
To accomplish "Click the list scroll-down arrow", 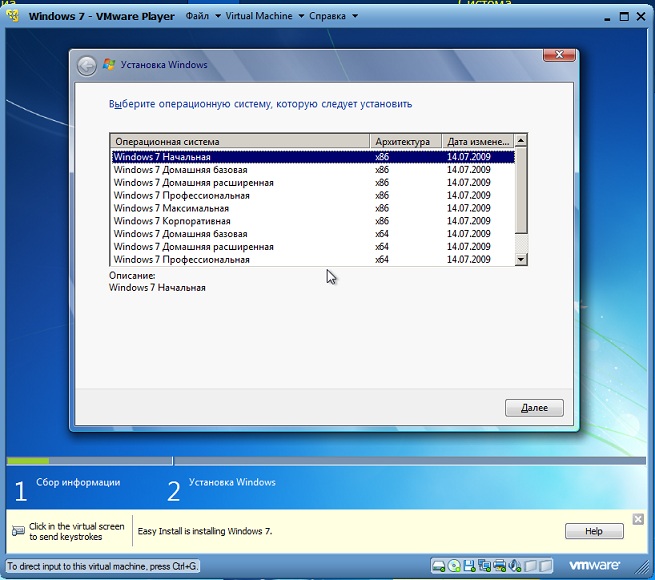I will 520,259.
